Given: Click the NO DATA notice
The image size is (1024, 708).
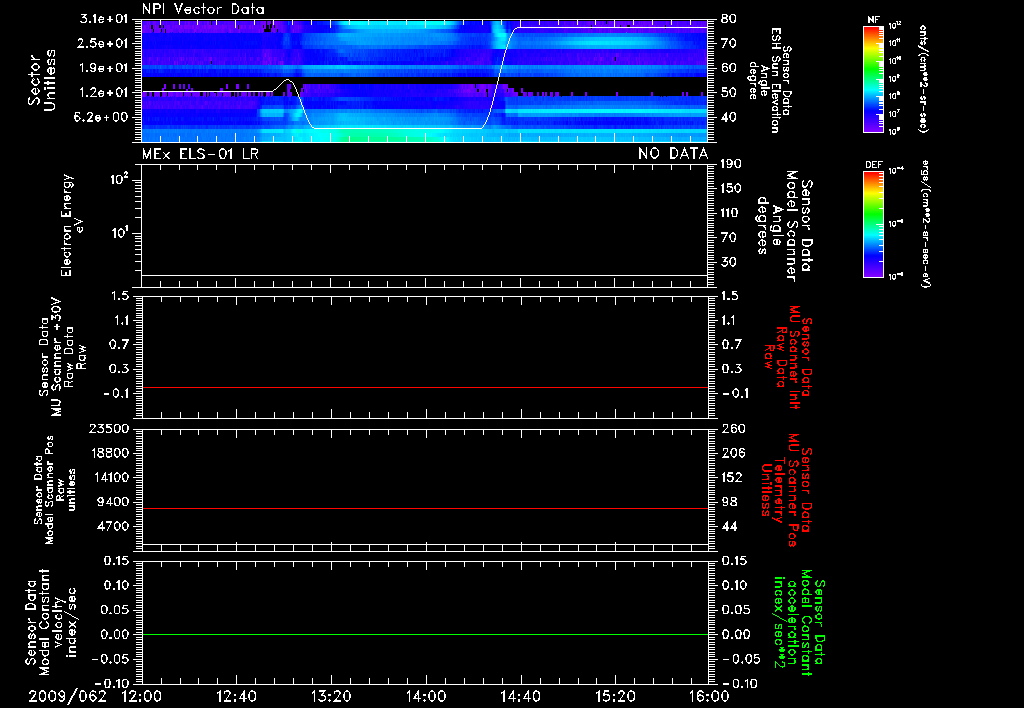Looking at the screenshot, I should [673, 154].
